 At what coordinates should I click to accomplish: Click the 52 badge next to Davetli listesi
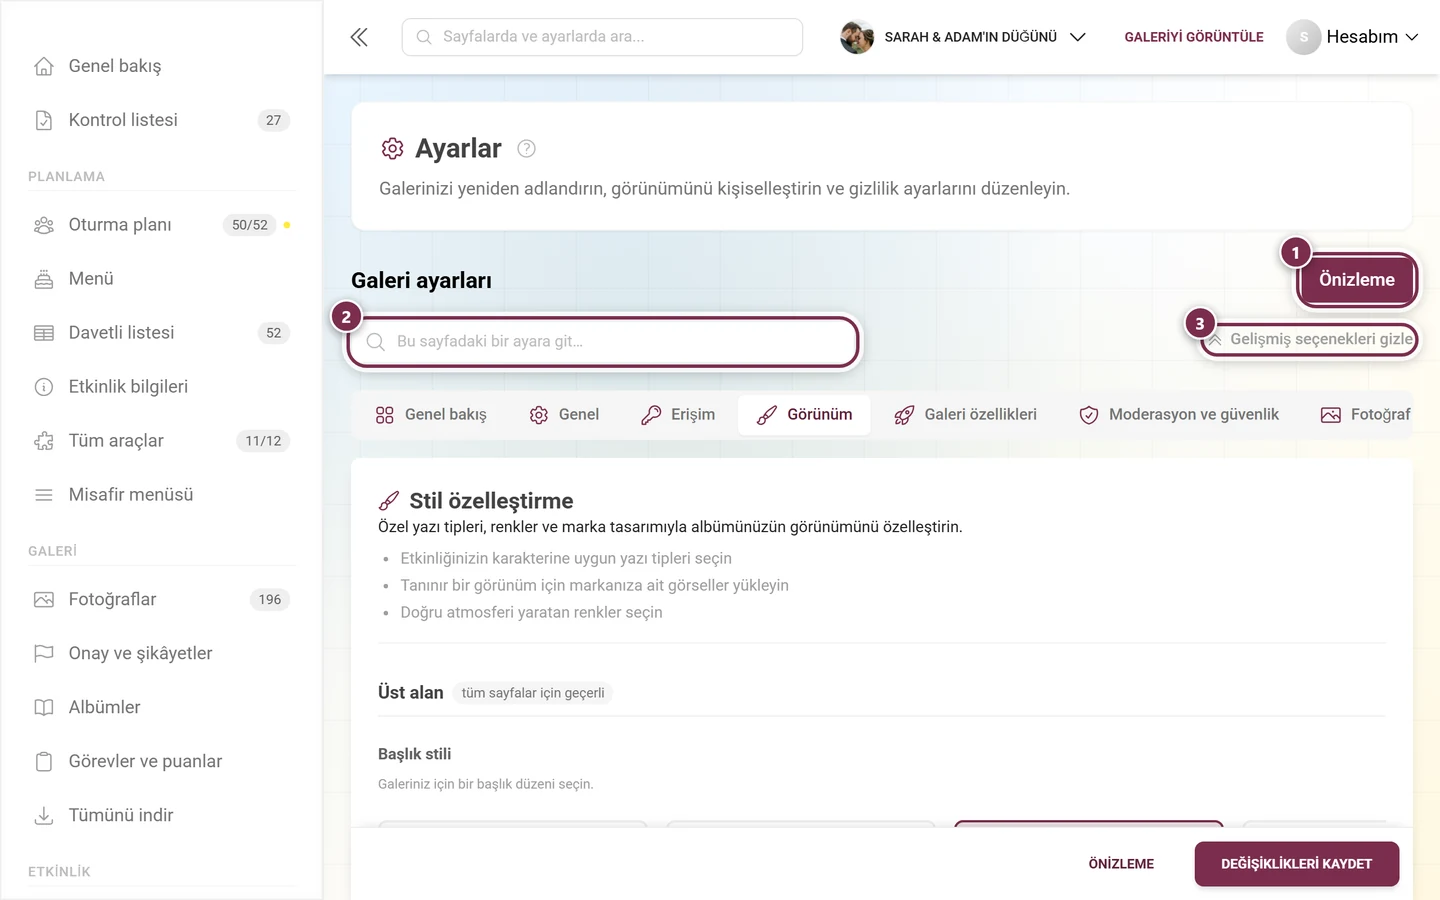point(274,333)
